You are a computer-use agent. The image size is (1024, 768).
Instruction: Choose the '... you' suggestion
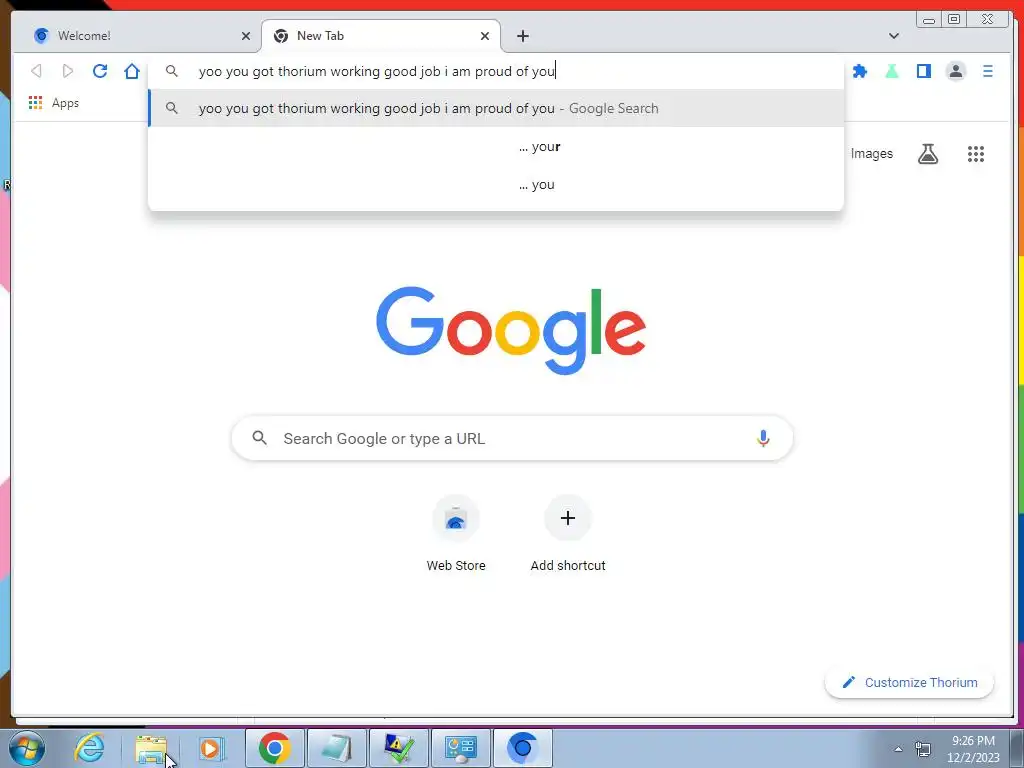point(496,184)
